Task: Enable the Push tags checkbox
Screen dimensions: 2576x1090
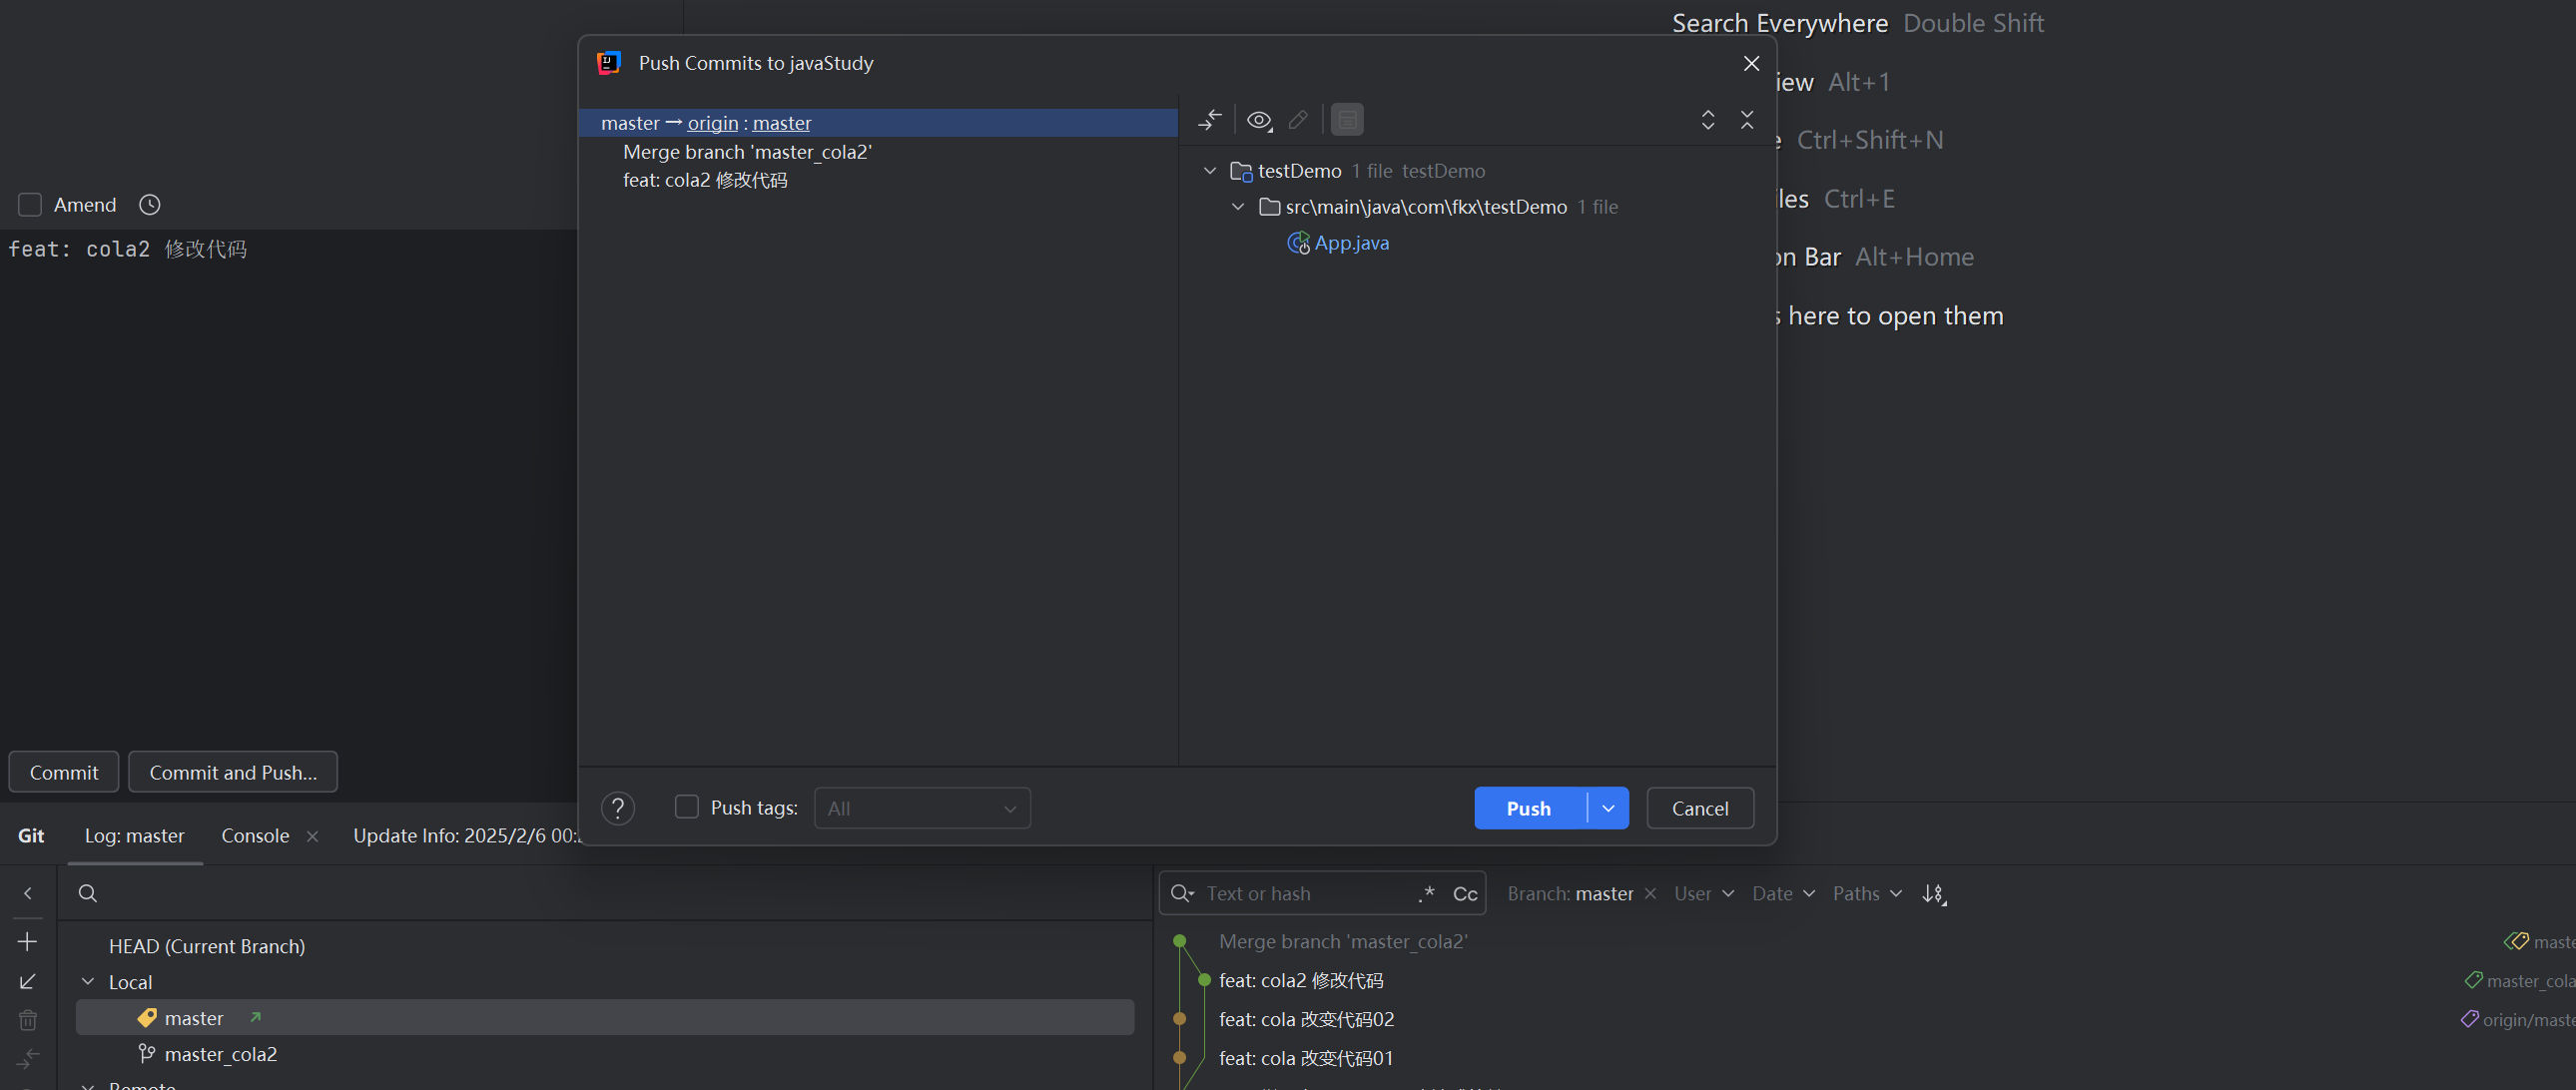Action: point(687,807)
